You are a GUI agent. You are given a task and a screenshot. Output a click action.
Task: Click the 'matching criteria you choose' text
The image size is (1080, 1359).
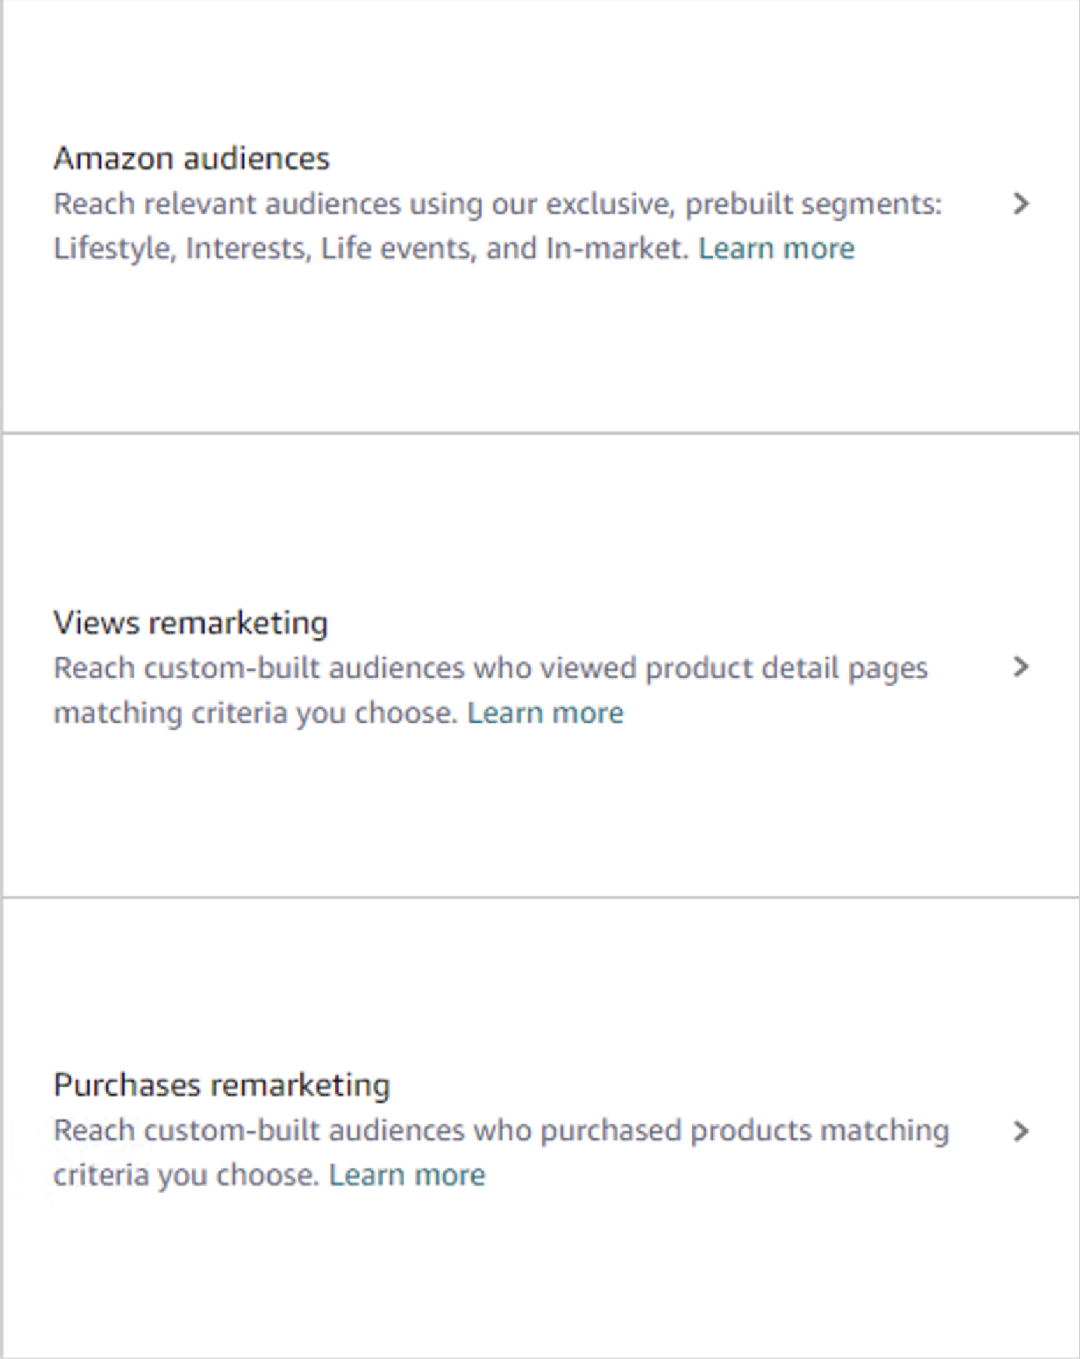coord(255,713)
